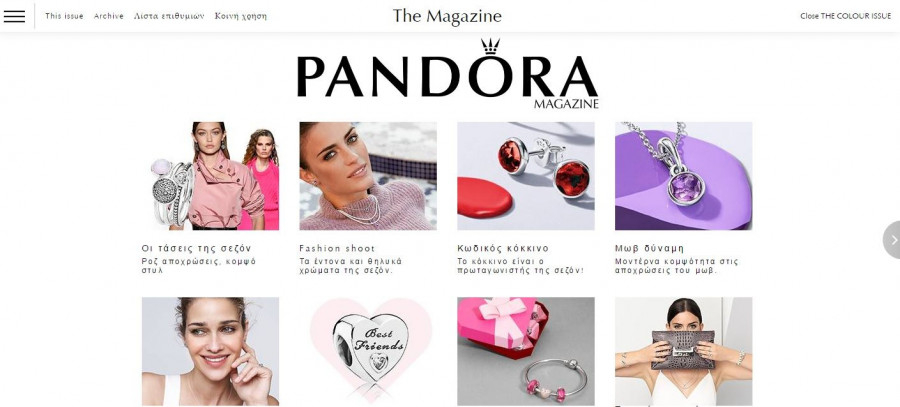Advance with the next-page arrow on right edge
Screen dimensions: 900x407
(x=892, y=240)
